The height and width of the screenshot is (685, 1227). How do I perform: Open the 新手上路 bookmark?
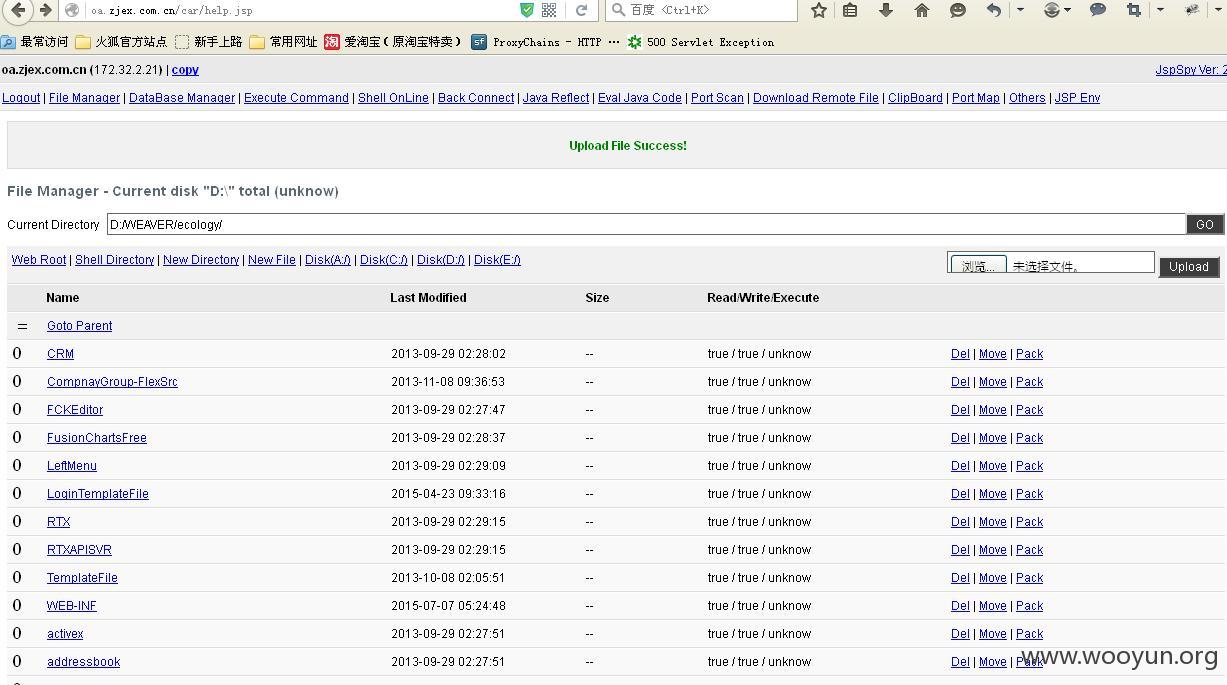pos(209,42)
